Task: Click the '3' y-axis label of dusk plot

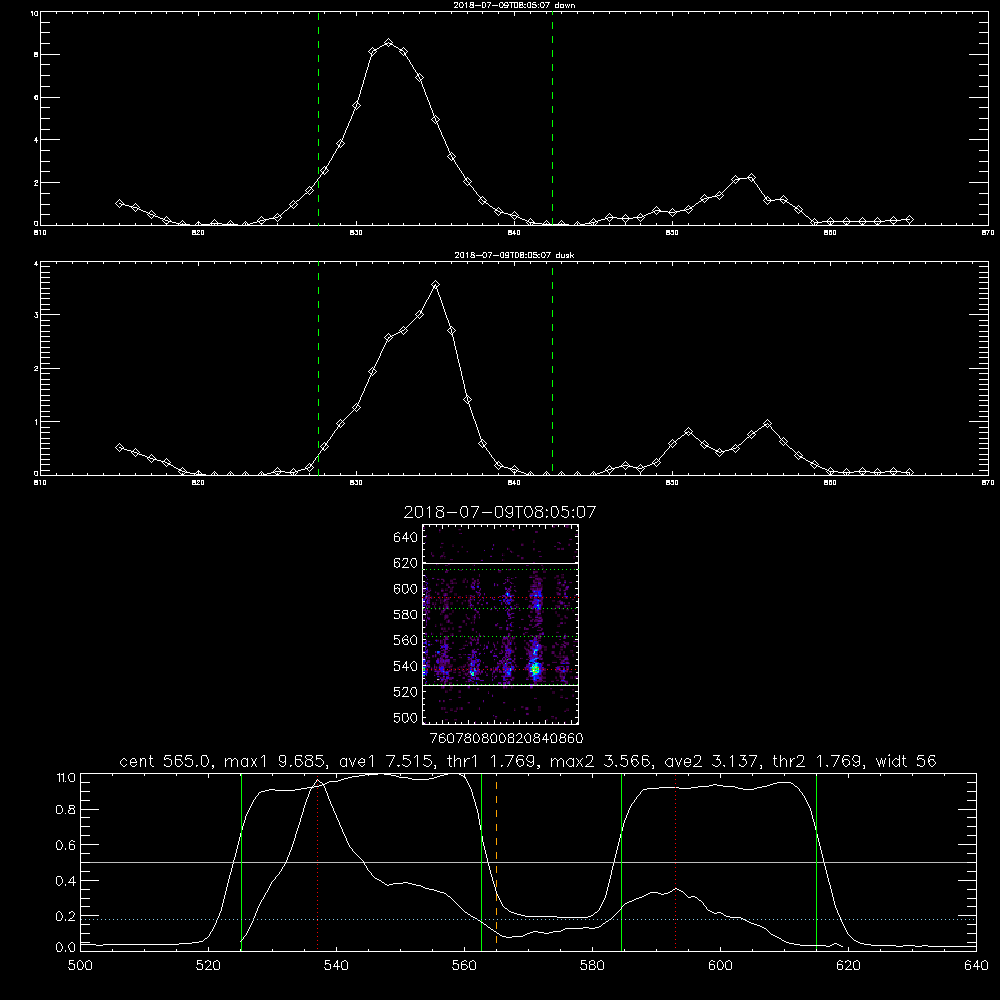Action: tap(36, 315)
